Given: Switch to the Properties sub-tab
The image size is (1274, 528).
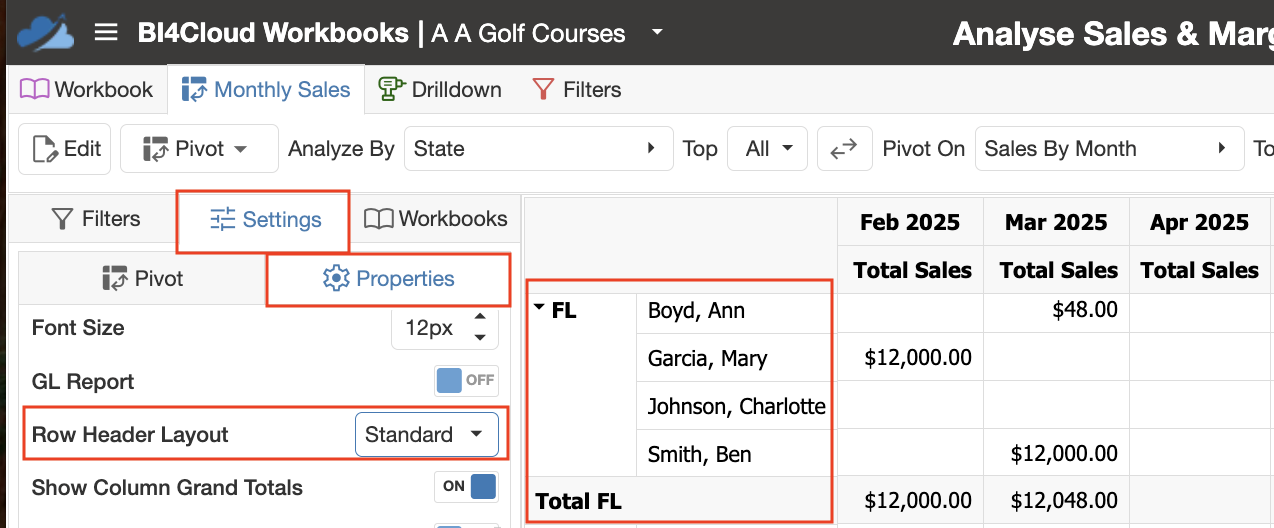Looking at the screenshot, I should coord(389,279).
